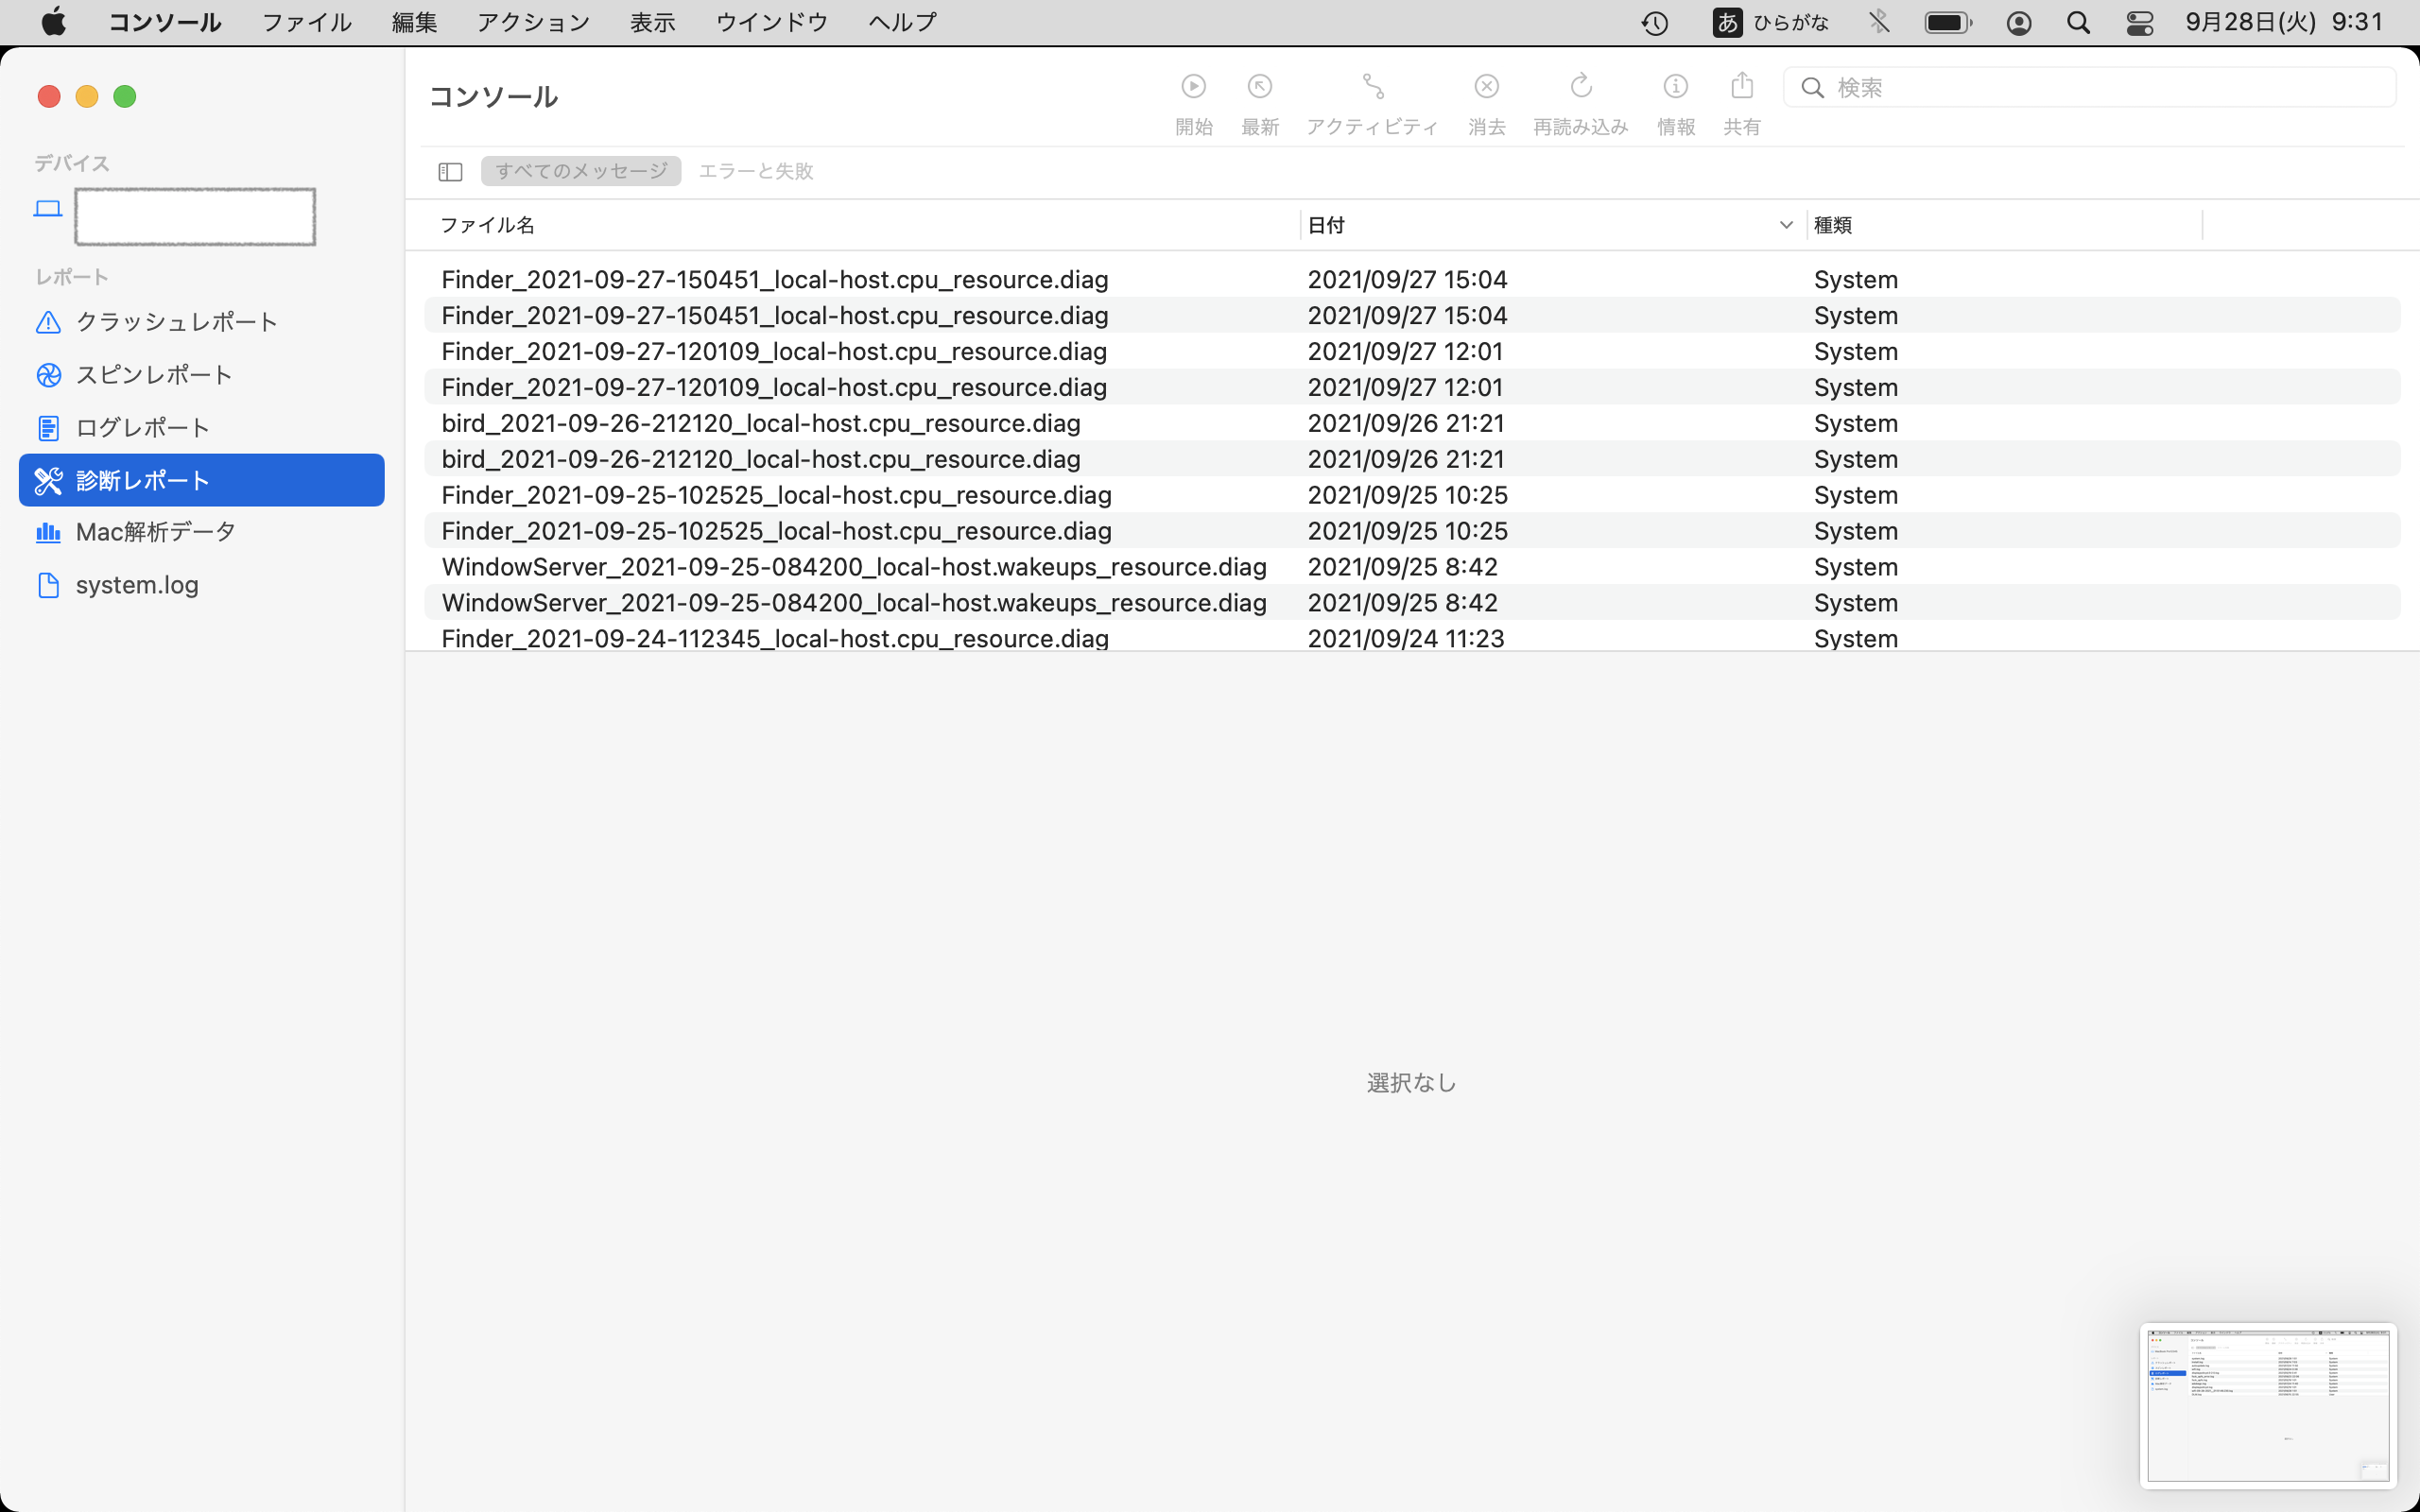Open system.log in sidebar

137,585
